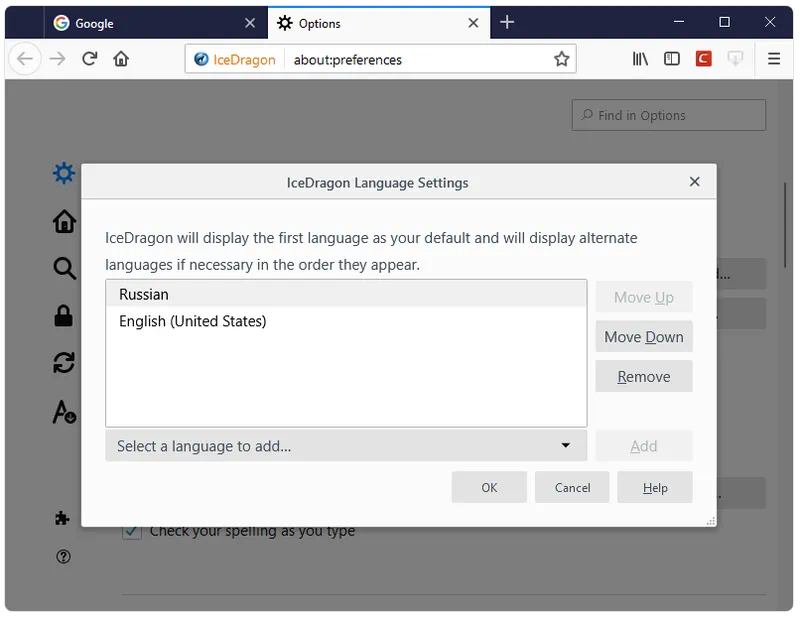Open Search settings in preferences sidebar
The image size is (800, 618).
click(65, 268)
